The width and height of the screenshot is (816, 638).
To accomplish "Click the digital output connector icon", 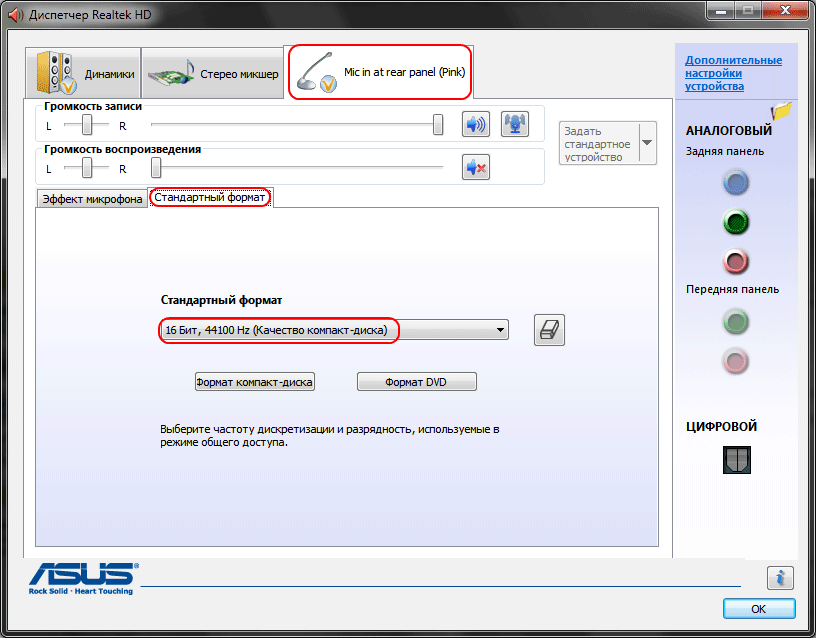I will coord(736,459).
